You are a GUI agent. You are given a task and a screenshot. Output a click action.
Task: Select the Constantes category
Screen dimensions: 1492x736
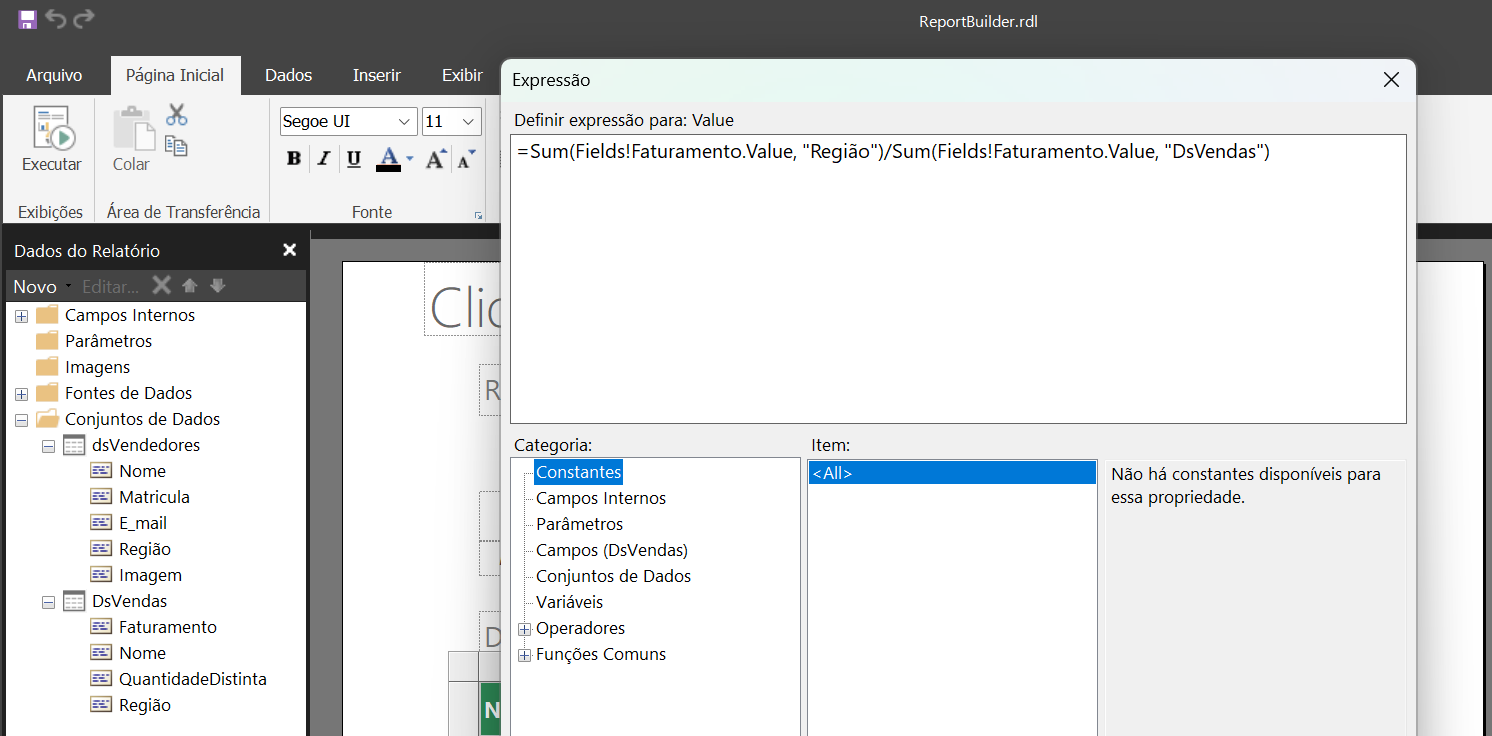click(x=578, y=472)
